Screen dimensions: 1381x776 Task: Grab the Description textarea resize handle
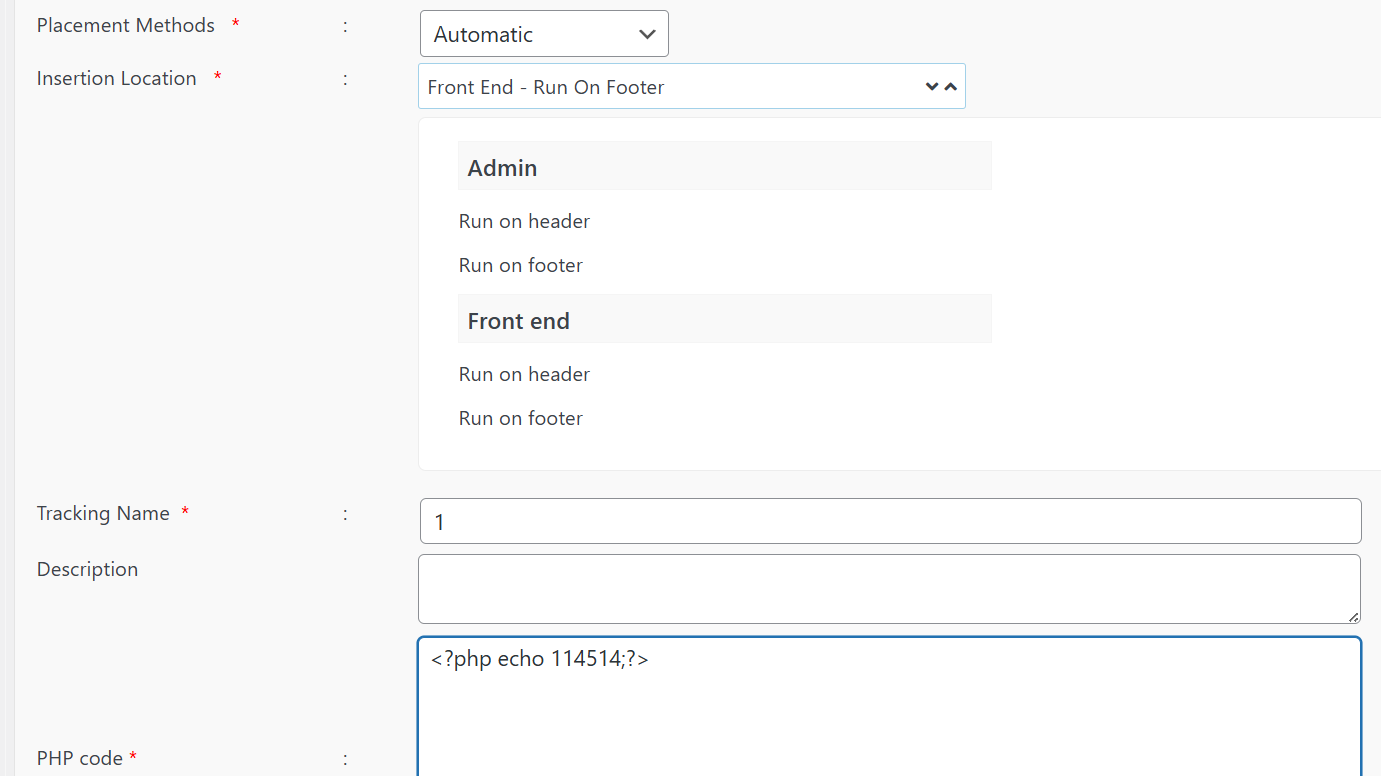1353,617
